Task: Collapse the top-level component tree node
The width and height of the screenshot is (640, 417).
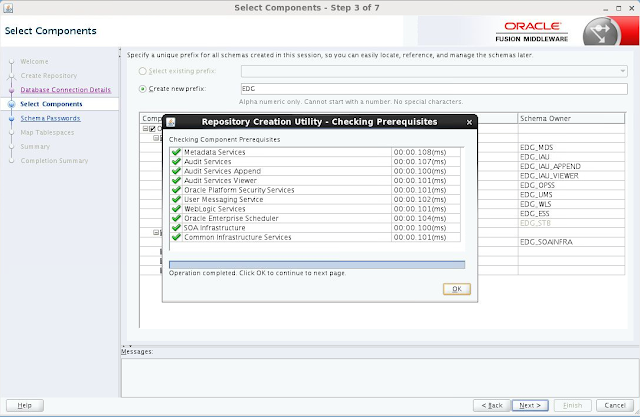Action: click(145, 129)
